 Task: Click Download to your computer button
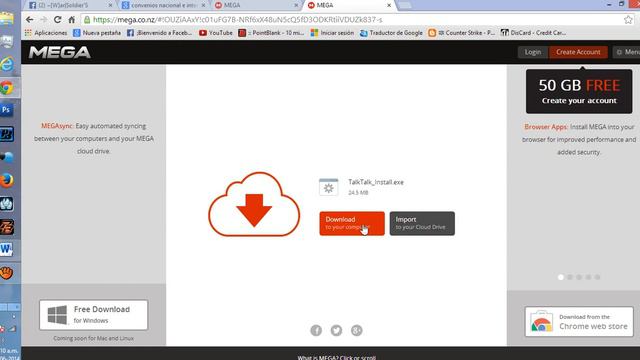pyautogui.click(x=352, y=223)
